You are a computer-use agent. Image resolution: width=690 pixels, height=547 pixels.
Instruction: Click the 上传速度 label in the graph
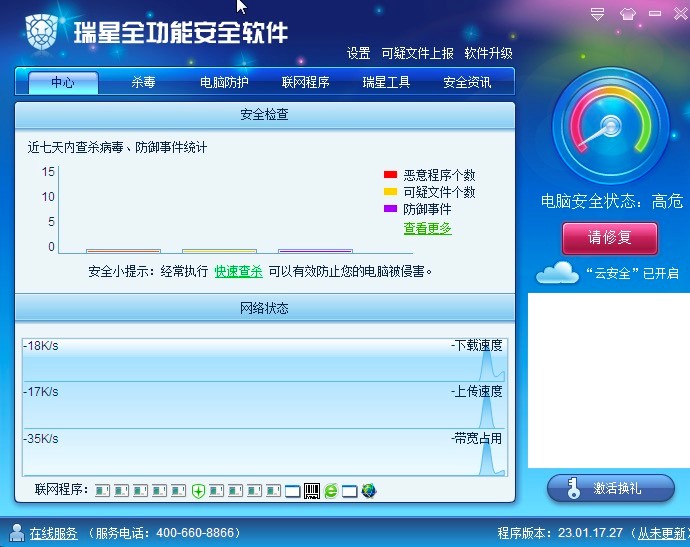477,391
